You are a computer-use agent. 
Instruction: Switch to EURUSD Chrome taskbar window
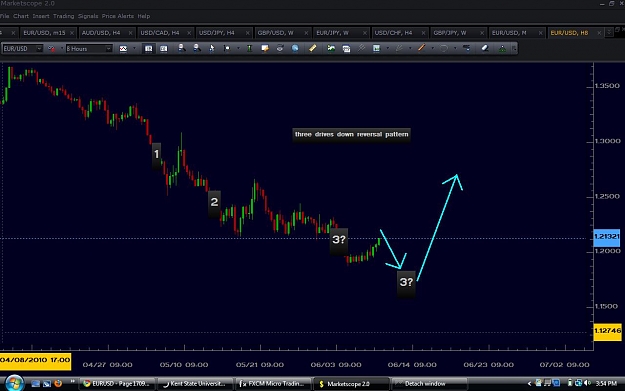(x=117, y=384)
